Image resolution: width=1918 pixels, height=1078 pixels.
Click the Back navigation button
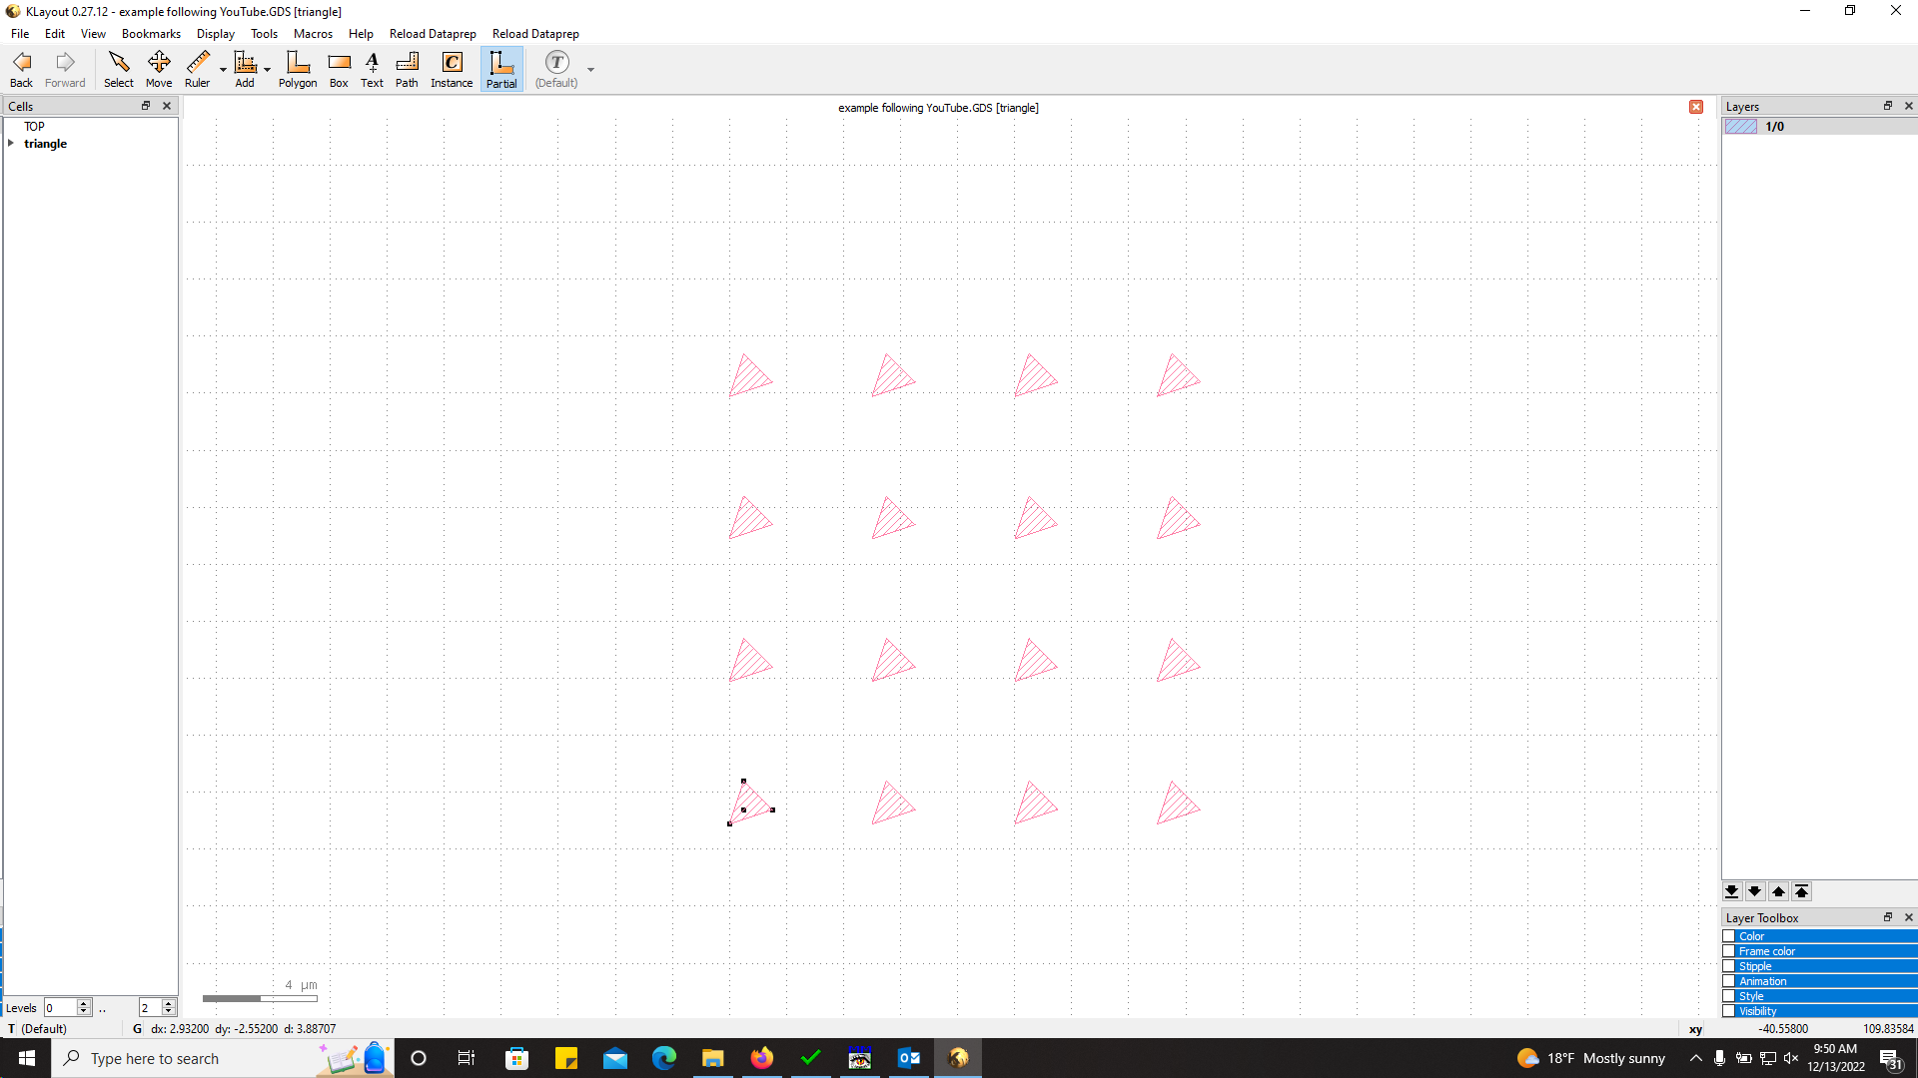pos(21,70)
